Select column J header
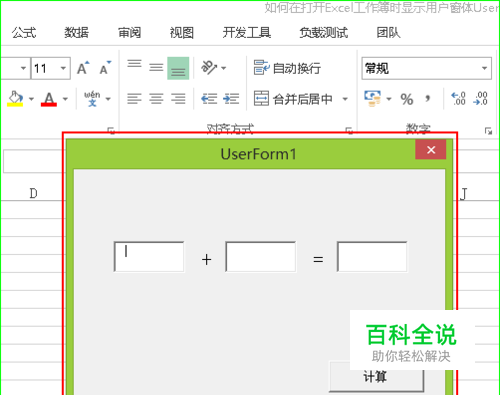The width and height of the screenshot is (500, 395). point(463,193)
